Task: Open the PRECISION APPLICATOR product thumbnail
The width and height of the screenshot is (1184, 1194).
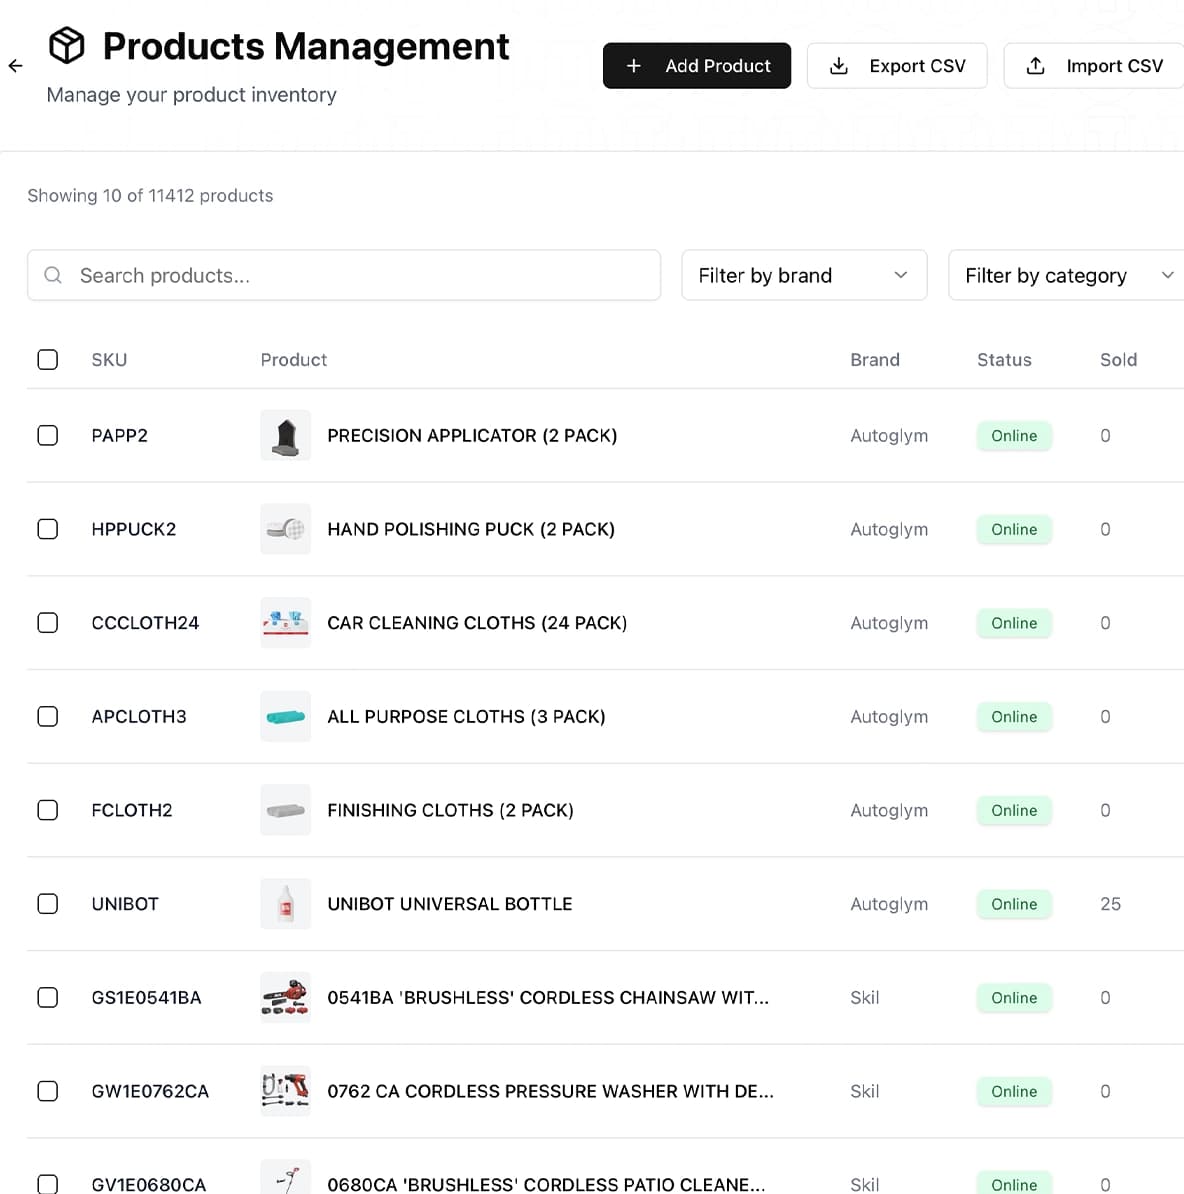Action: (x=285, y=435)
